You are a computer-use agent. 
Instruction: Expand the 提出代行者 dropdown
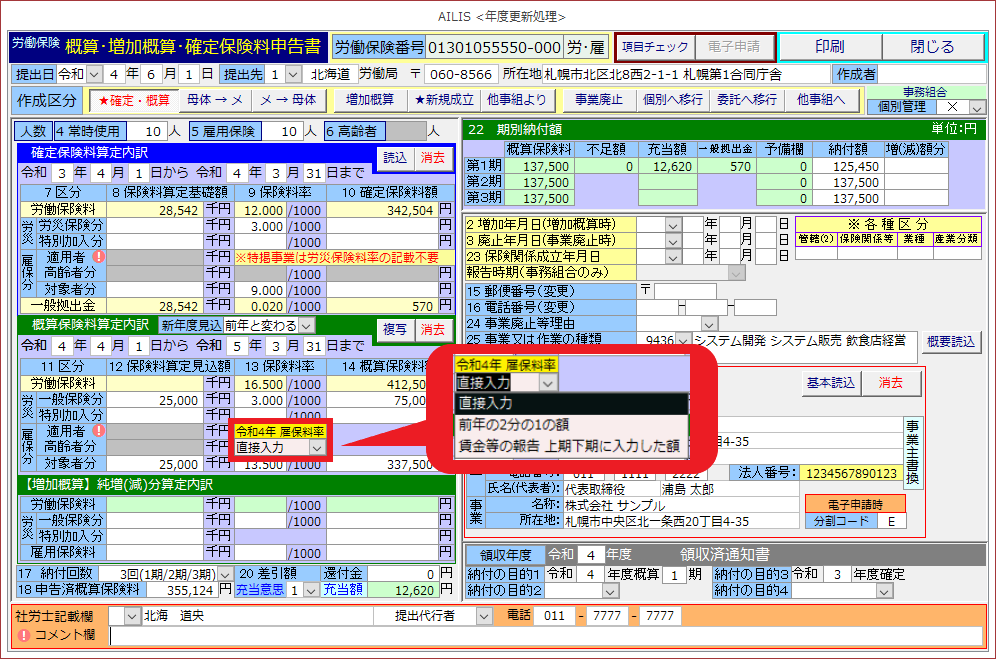481,615
